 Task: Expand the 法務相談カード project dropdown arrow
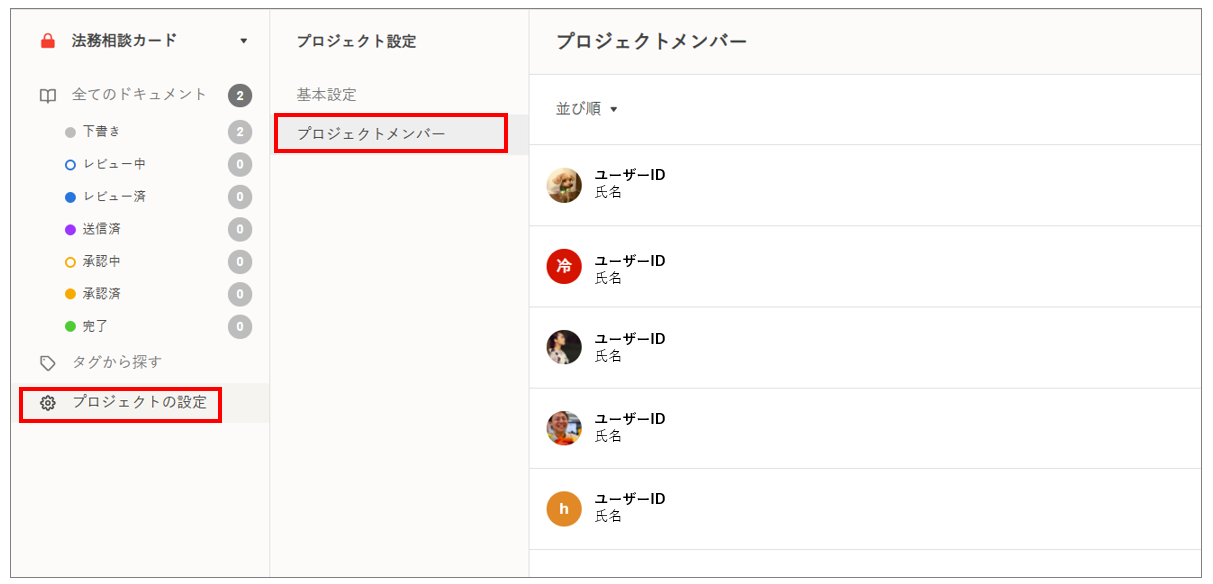click(x=243, y=42)
